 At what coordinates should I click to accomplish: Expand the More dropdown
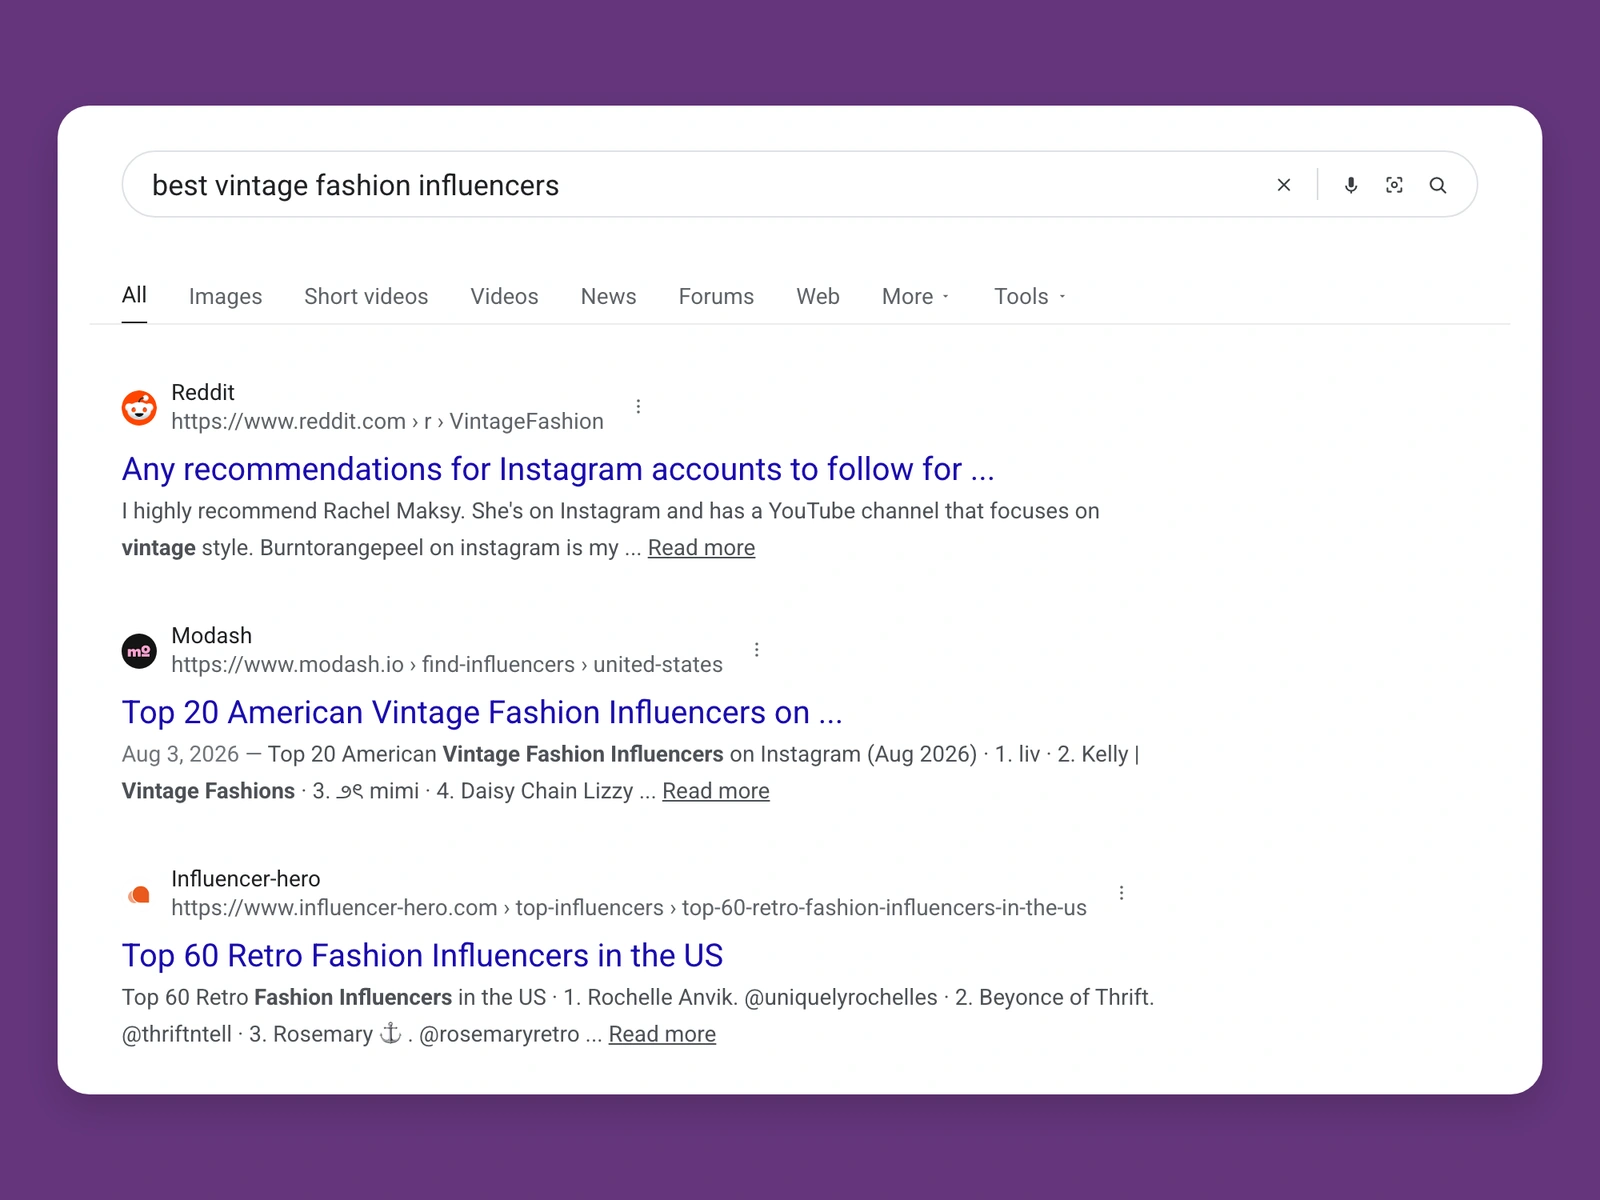tap(916, 296)
